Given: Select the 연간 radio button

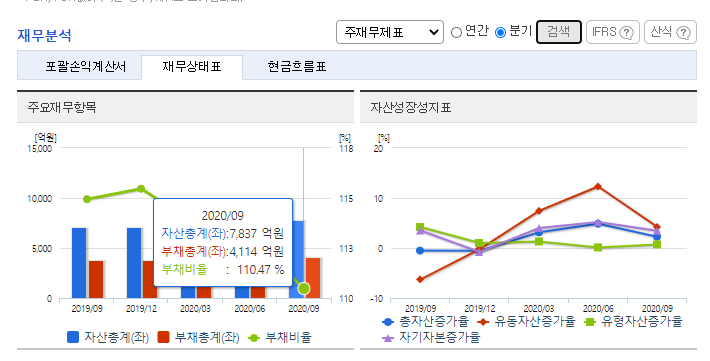Looking at the screenshot, I should point(456,33).
